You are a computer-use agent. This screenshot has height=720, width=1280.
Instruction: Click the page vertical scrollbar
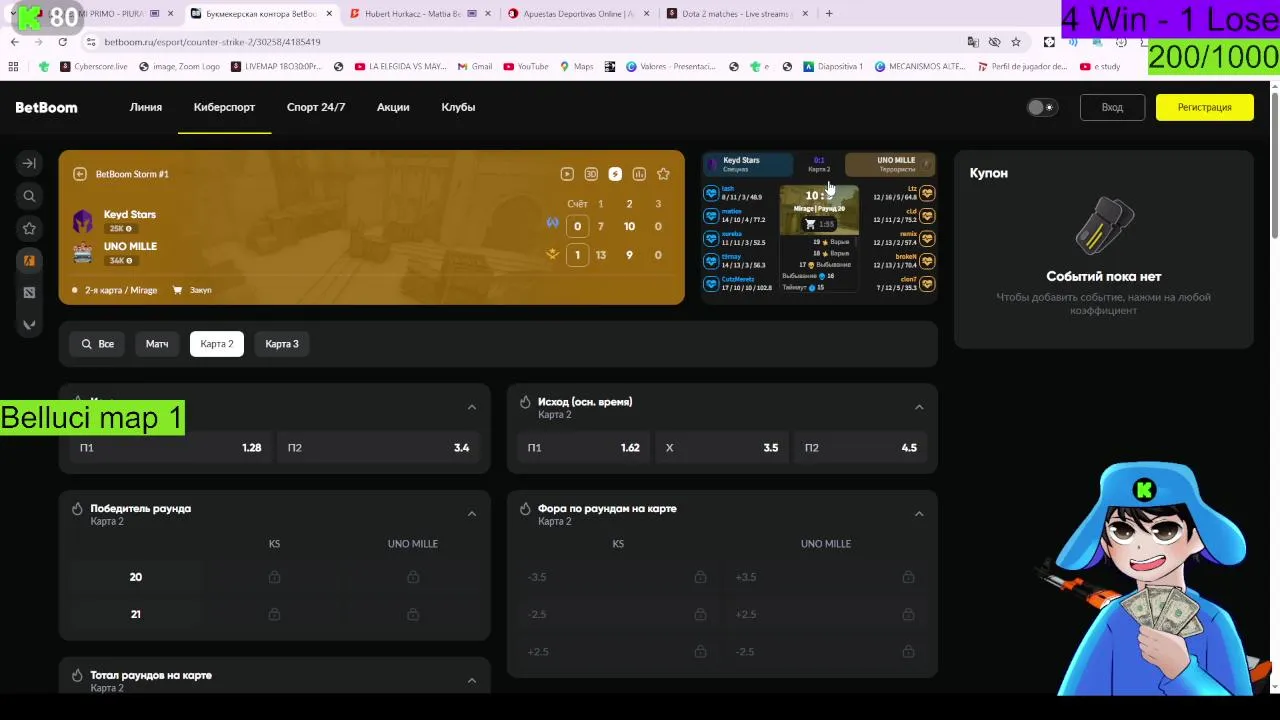(1274, 165)
